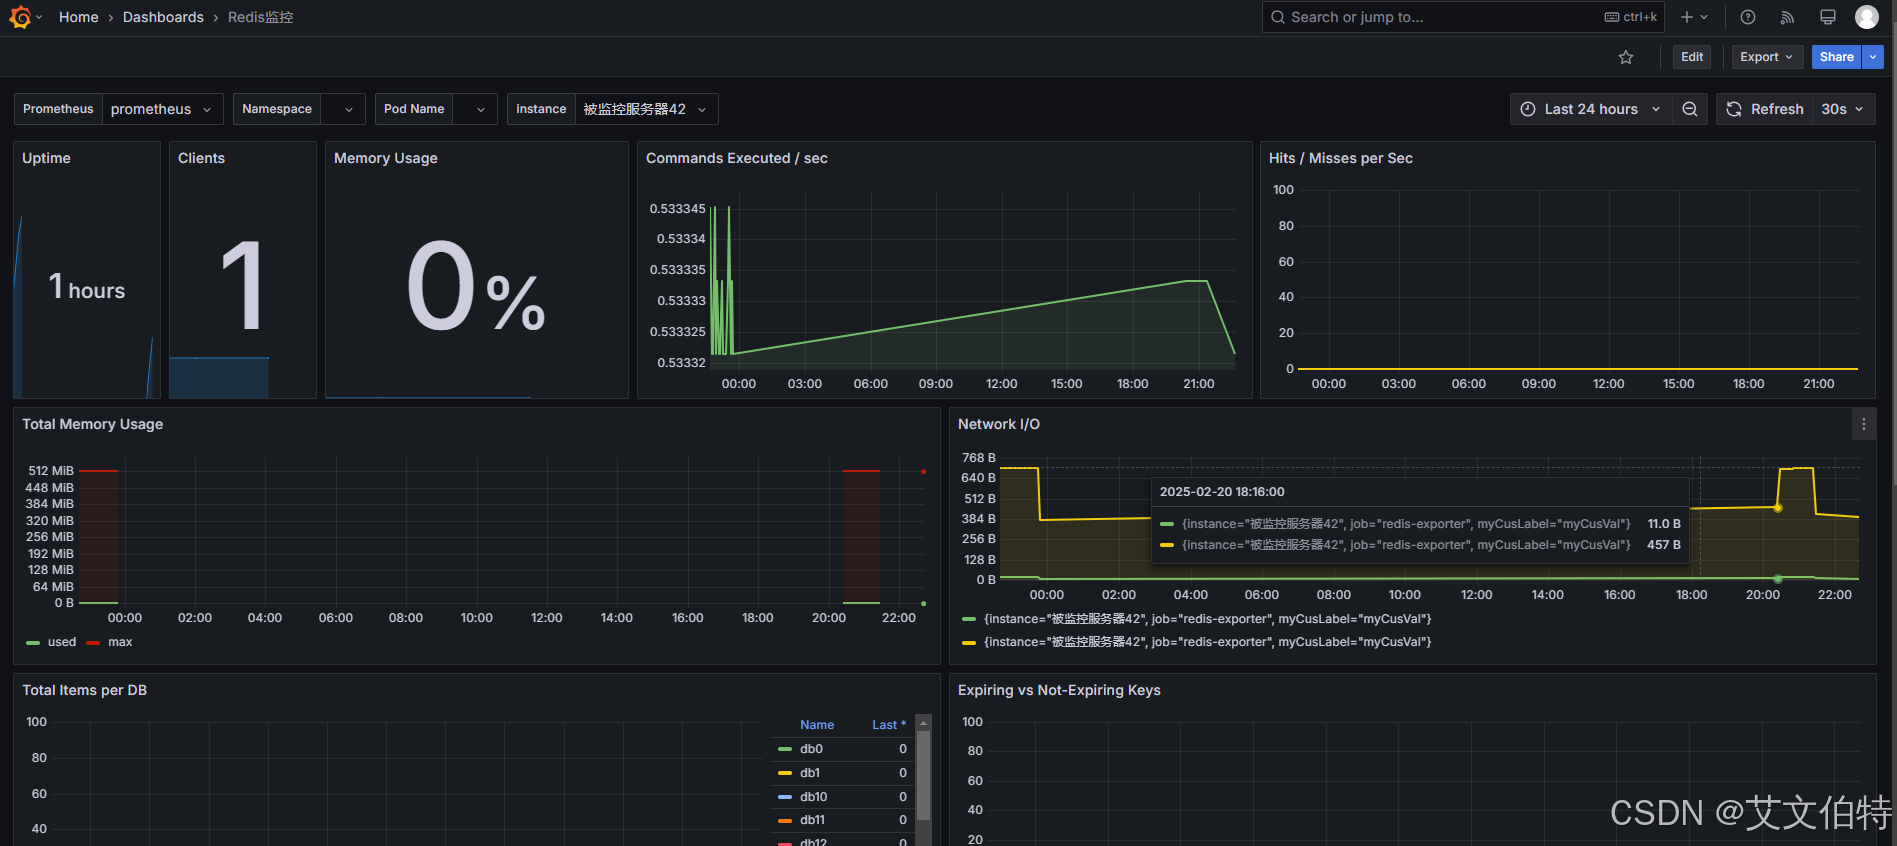Open the news RSS feed icon
The height and width of the screenshot is (846, 1897).
(x=1787, y=17)
